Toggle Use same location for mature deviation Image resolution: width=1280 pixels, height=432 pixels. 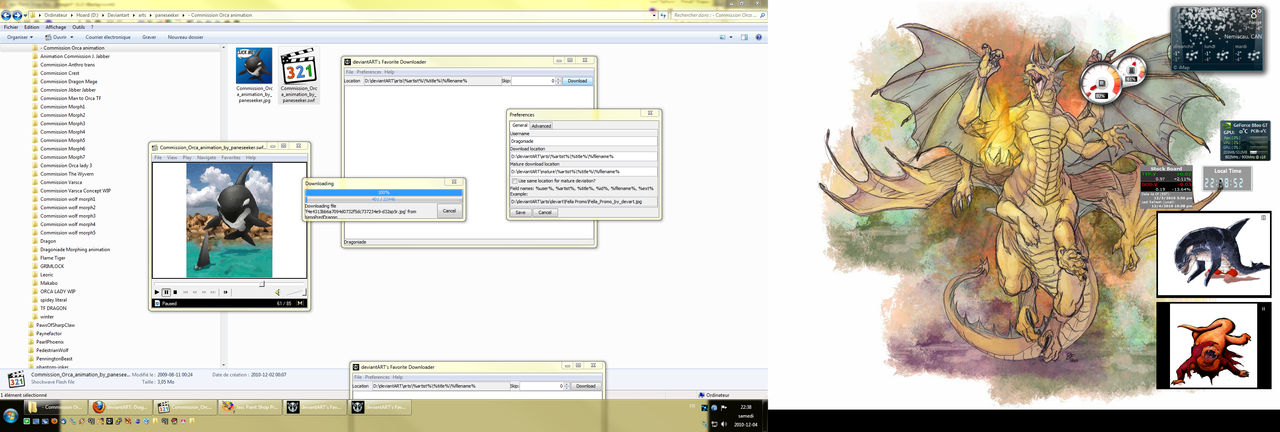[513, 180]
